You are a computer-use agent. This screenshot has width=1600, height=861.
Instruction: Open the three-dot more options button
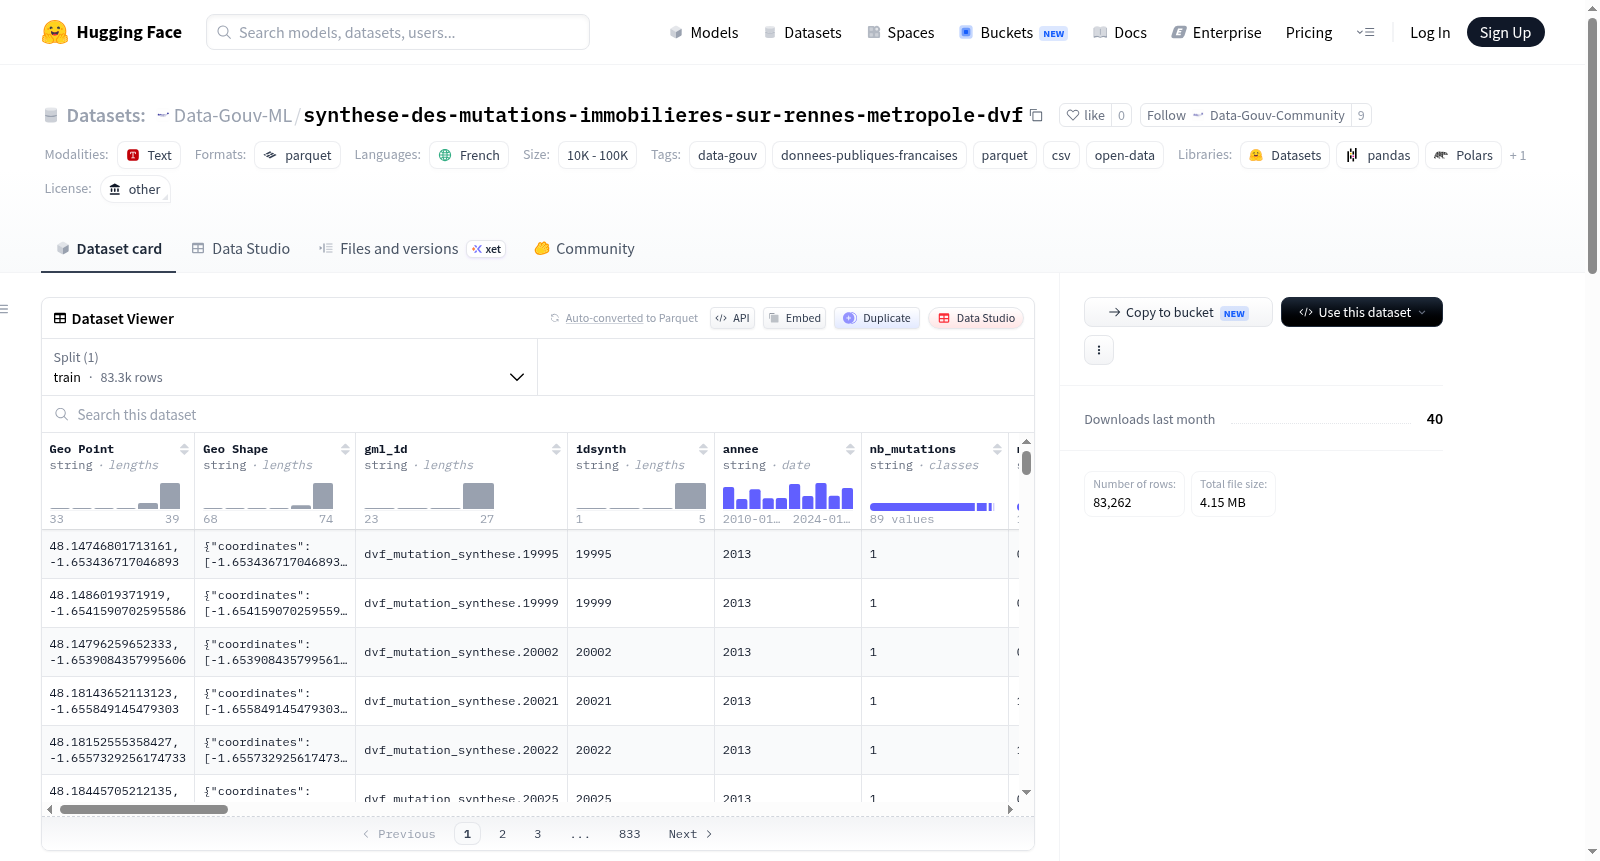1099,350
